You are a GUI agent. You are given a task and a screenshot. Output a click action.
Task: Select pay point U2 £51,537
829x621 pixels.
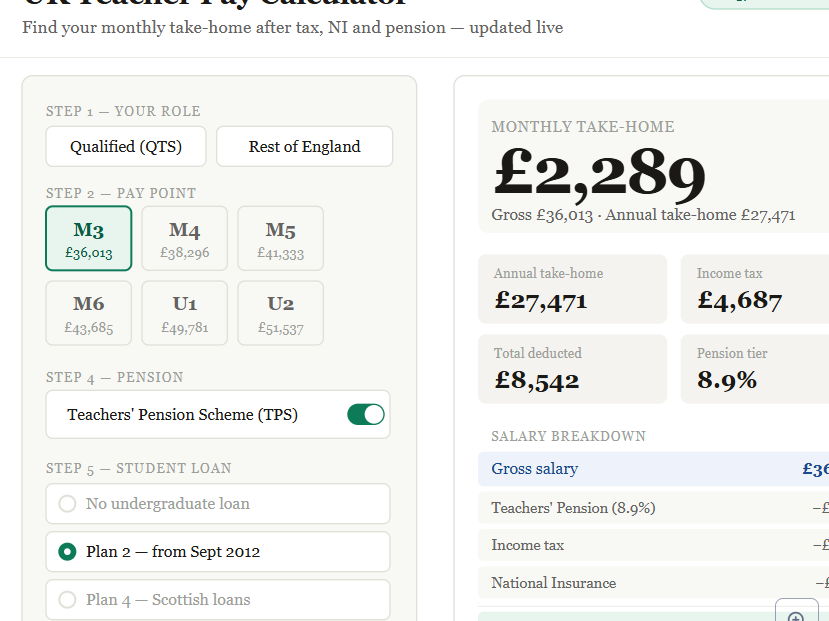pyautogui.click(x=280, y=312)
